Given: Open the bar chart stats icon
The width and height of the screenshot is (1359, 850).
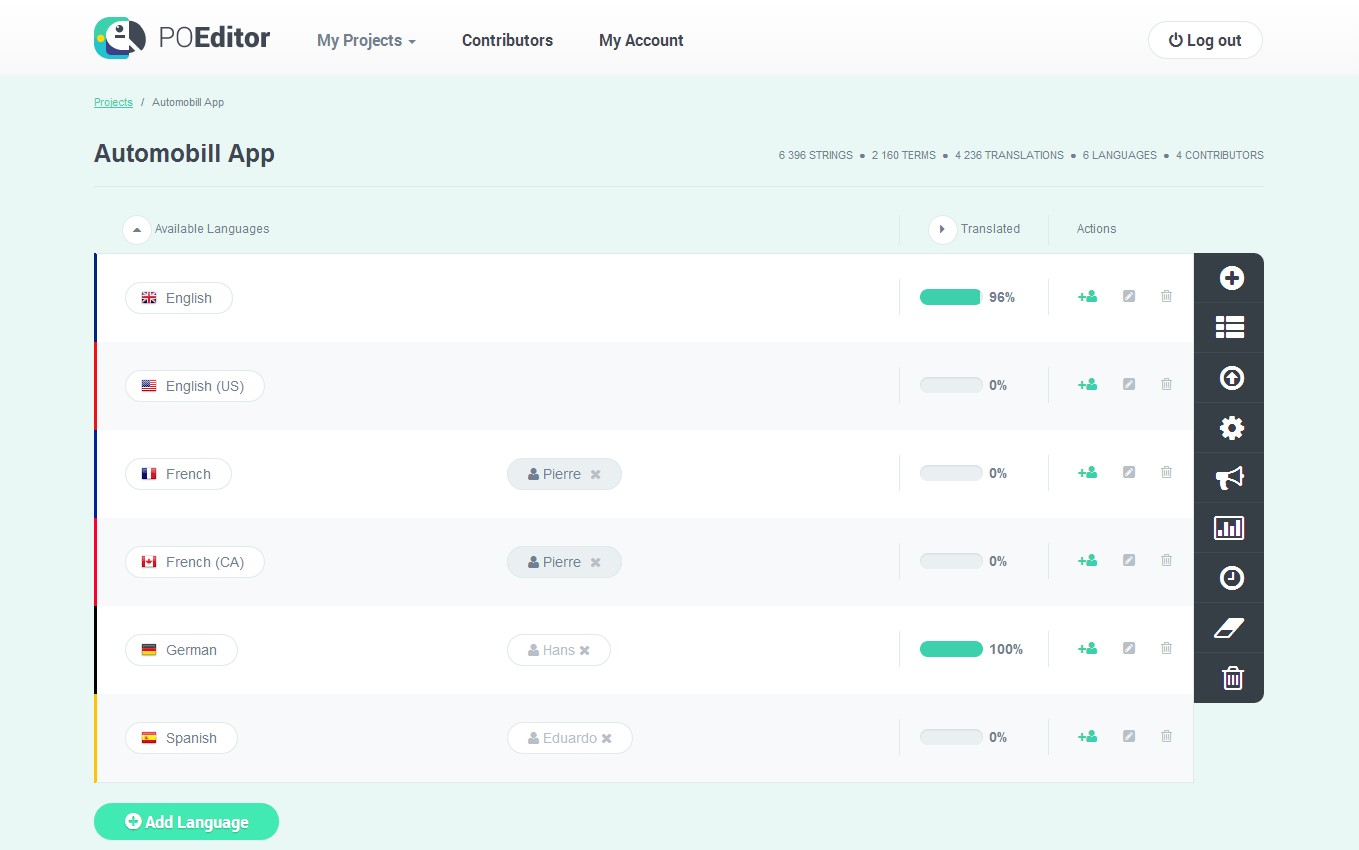Looking at the screenshot, I should coord(1229,528).
